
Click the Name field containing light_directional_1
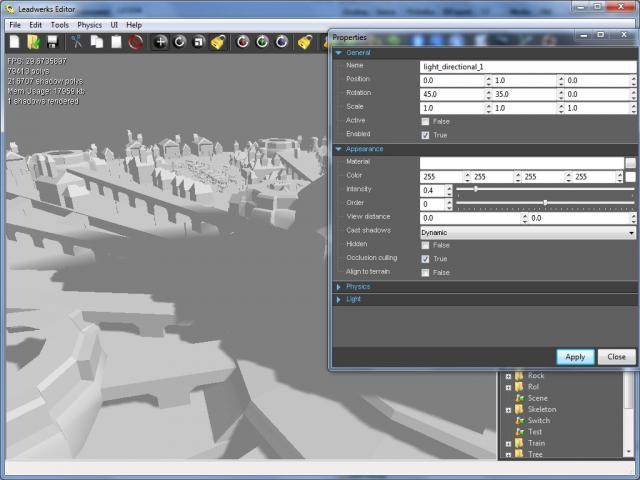point(527,66)
